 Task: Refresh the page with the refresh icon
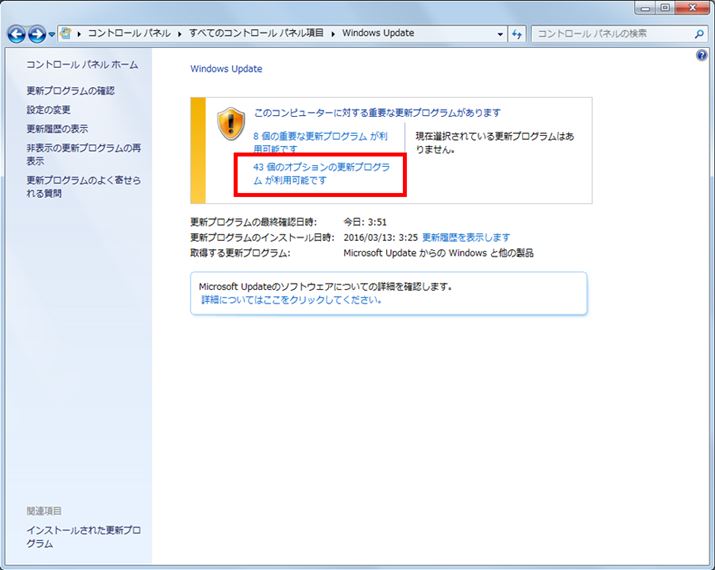(517, 34)
